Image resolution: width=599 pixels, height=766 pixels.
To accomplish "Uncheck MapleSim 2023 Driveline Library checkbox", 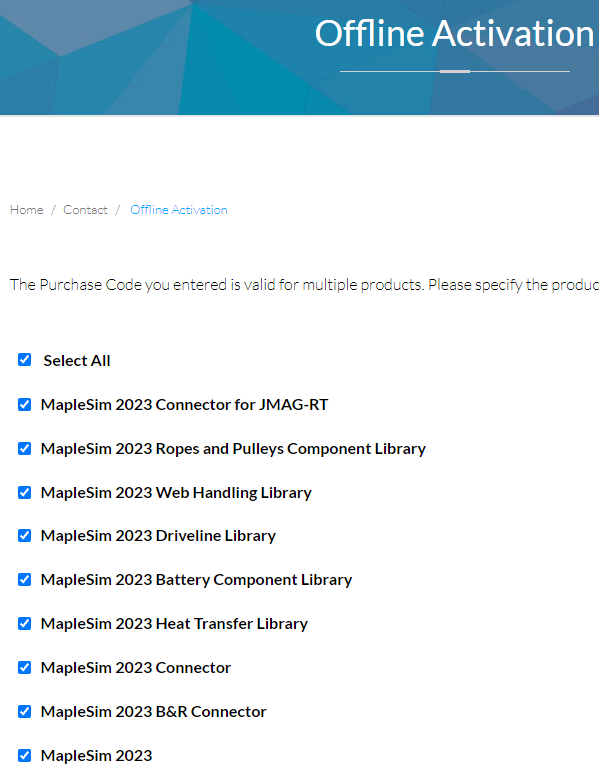I will [24, 536].
